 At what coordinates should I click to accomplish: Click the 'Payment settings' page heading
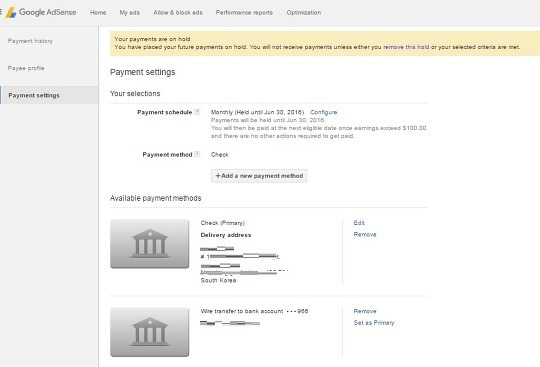pos(143,72)
